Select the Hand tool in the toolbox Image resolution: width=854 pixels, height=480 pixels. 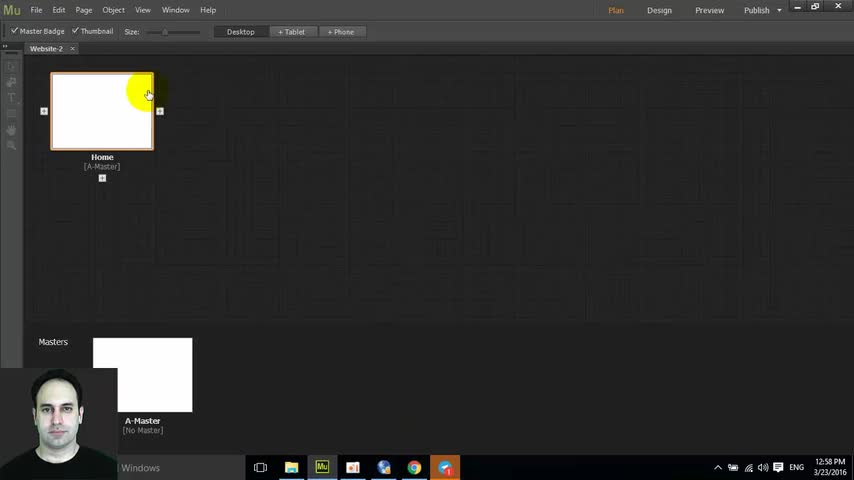coord(11,130)
